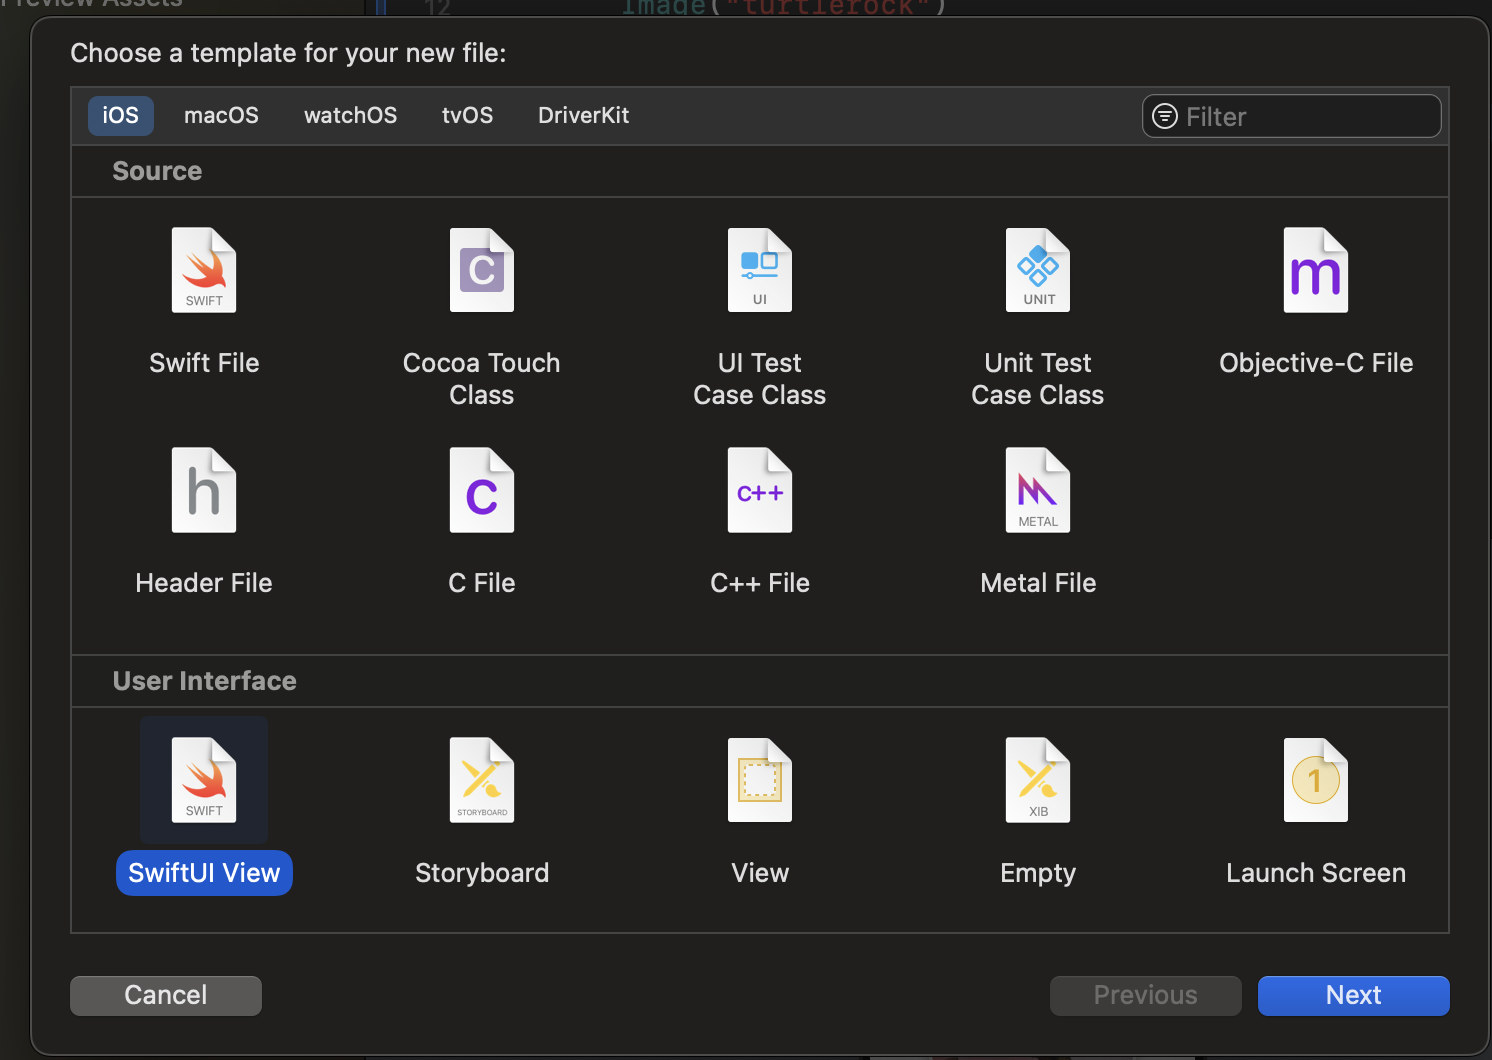The height and width of the screenshot is (1060, 1492).
Task: Click the "Metal File" label
Action: click(1038, 583)
